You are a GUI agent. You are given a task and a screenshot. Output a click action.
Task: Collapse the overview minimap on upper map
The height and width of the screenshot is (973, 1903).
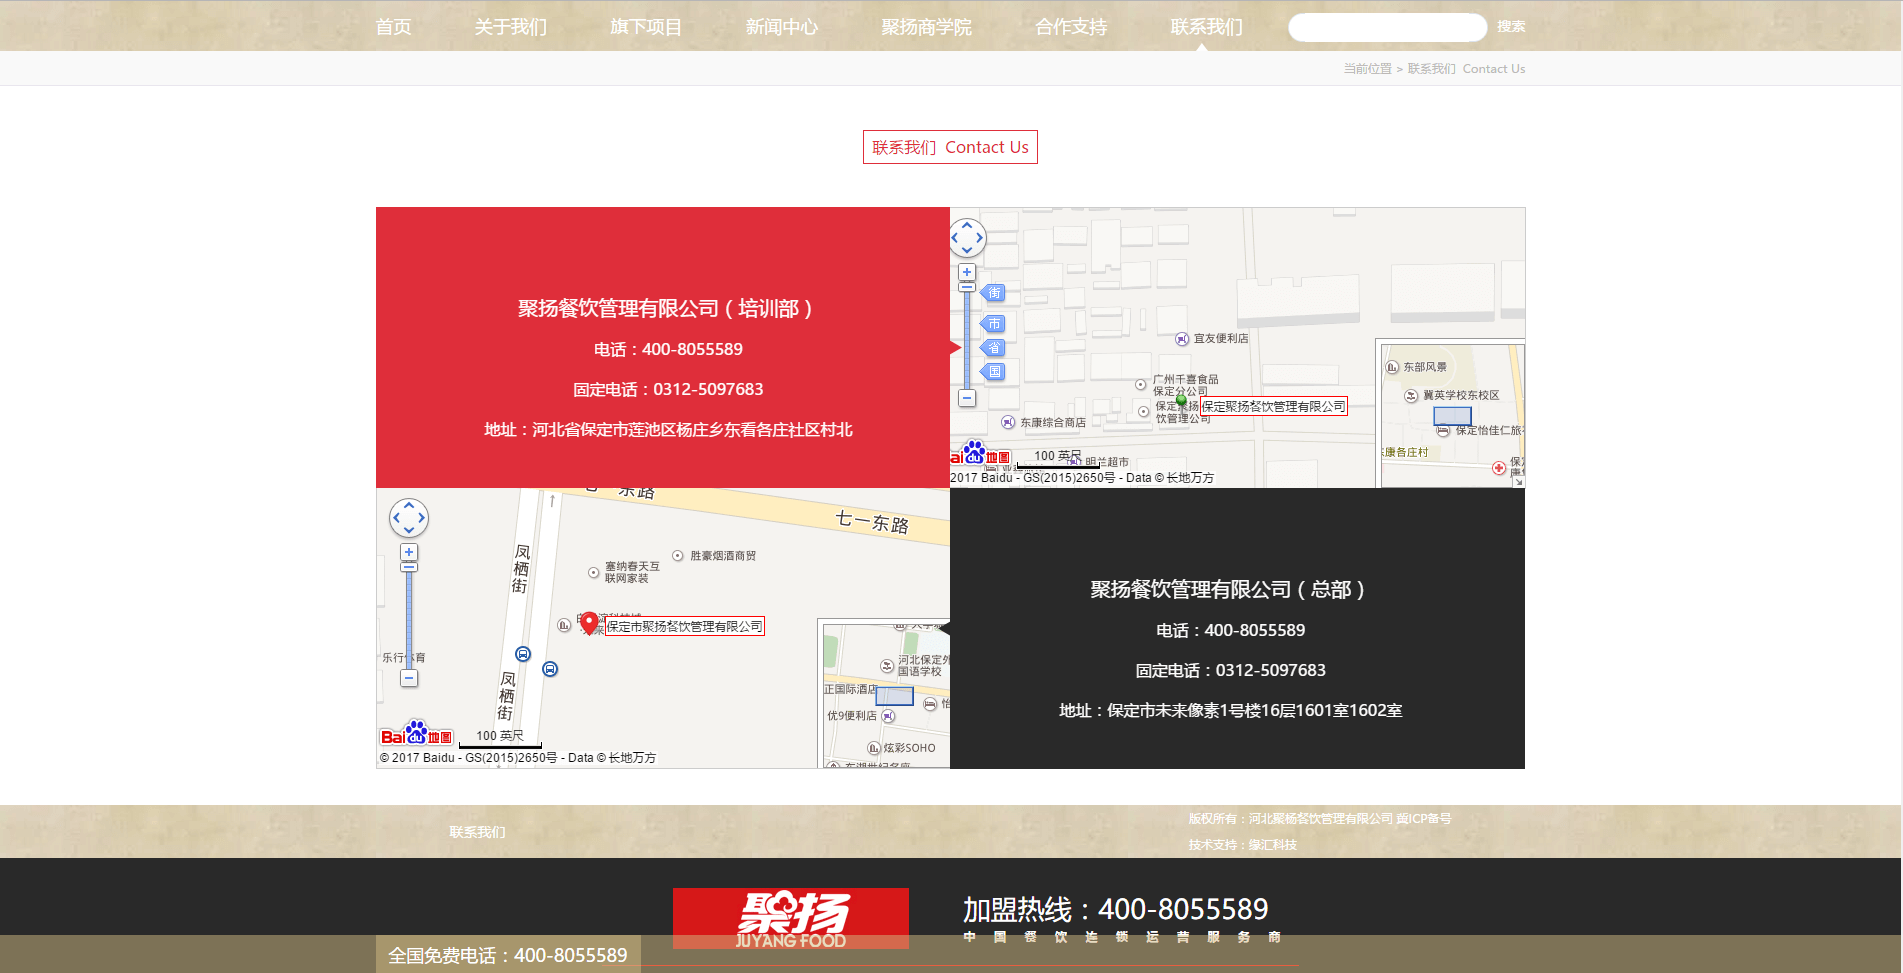[x=1518, y=481]
